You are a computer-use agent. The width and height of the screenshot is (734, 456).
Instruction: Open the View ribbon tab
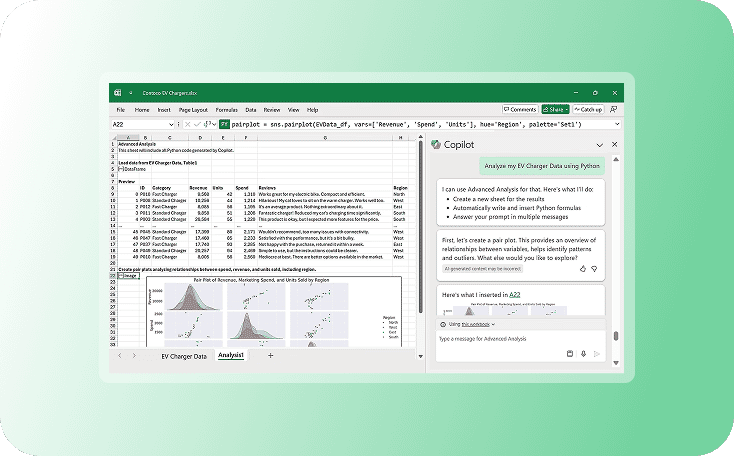point(294,110)
